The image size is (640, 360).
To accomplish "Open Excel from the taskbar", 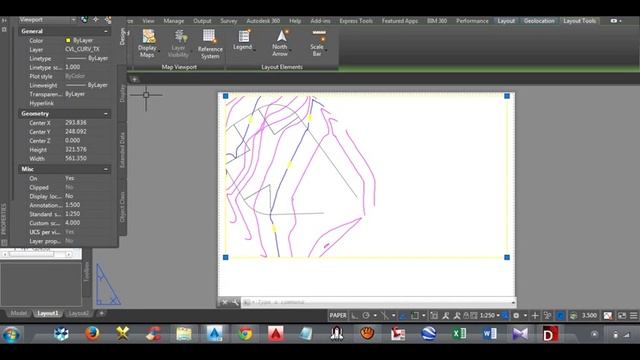I will pos(459,334).
